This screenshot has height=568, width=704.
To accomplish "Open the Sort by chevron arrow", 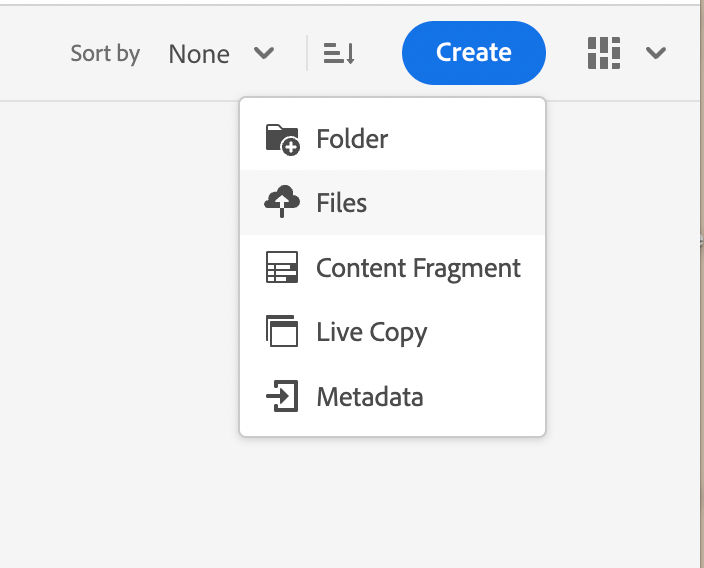I will [x=264, y=53].
